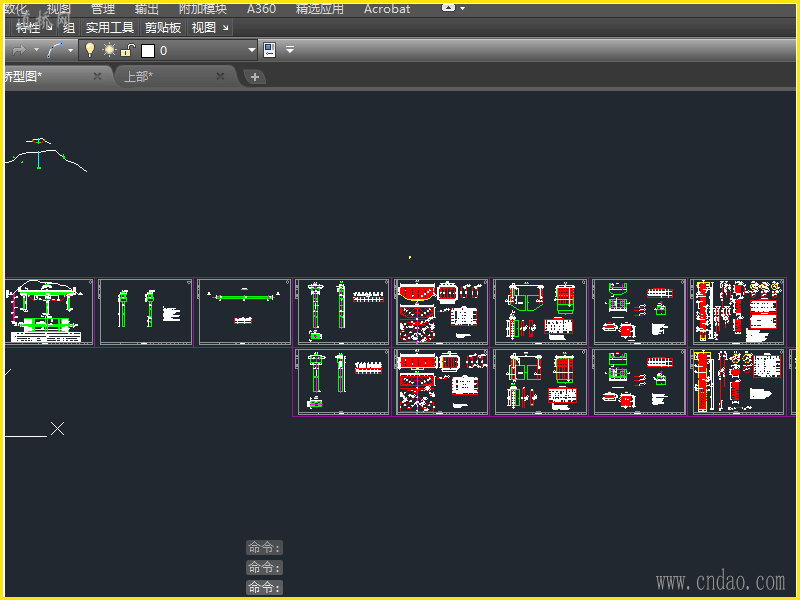Image resolution: width=800 pixels, height=600 pixels.
Task: Create new drawing with plus tab
Action: point(255,77)
